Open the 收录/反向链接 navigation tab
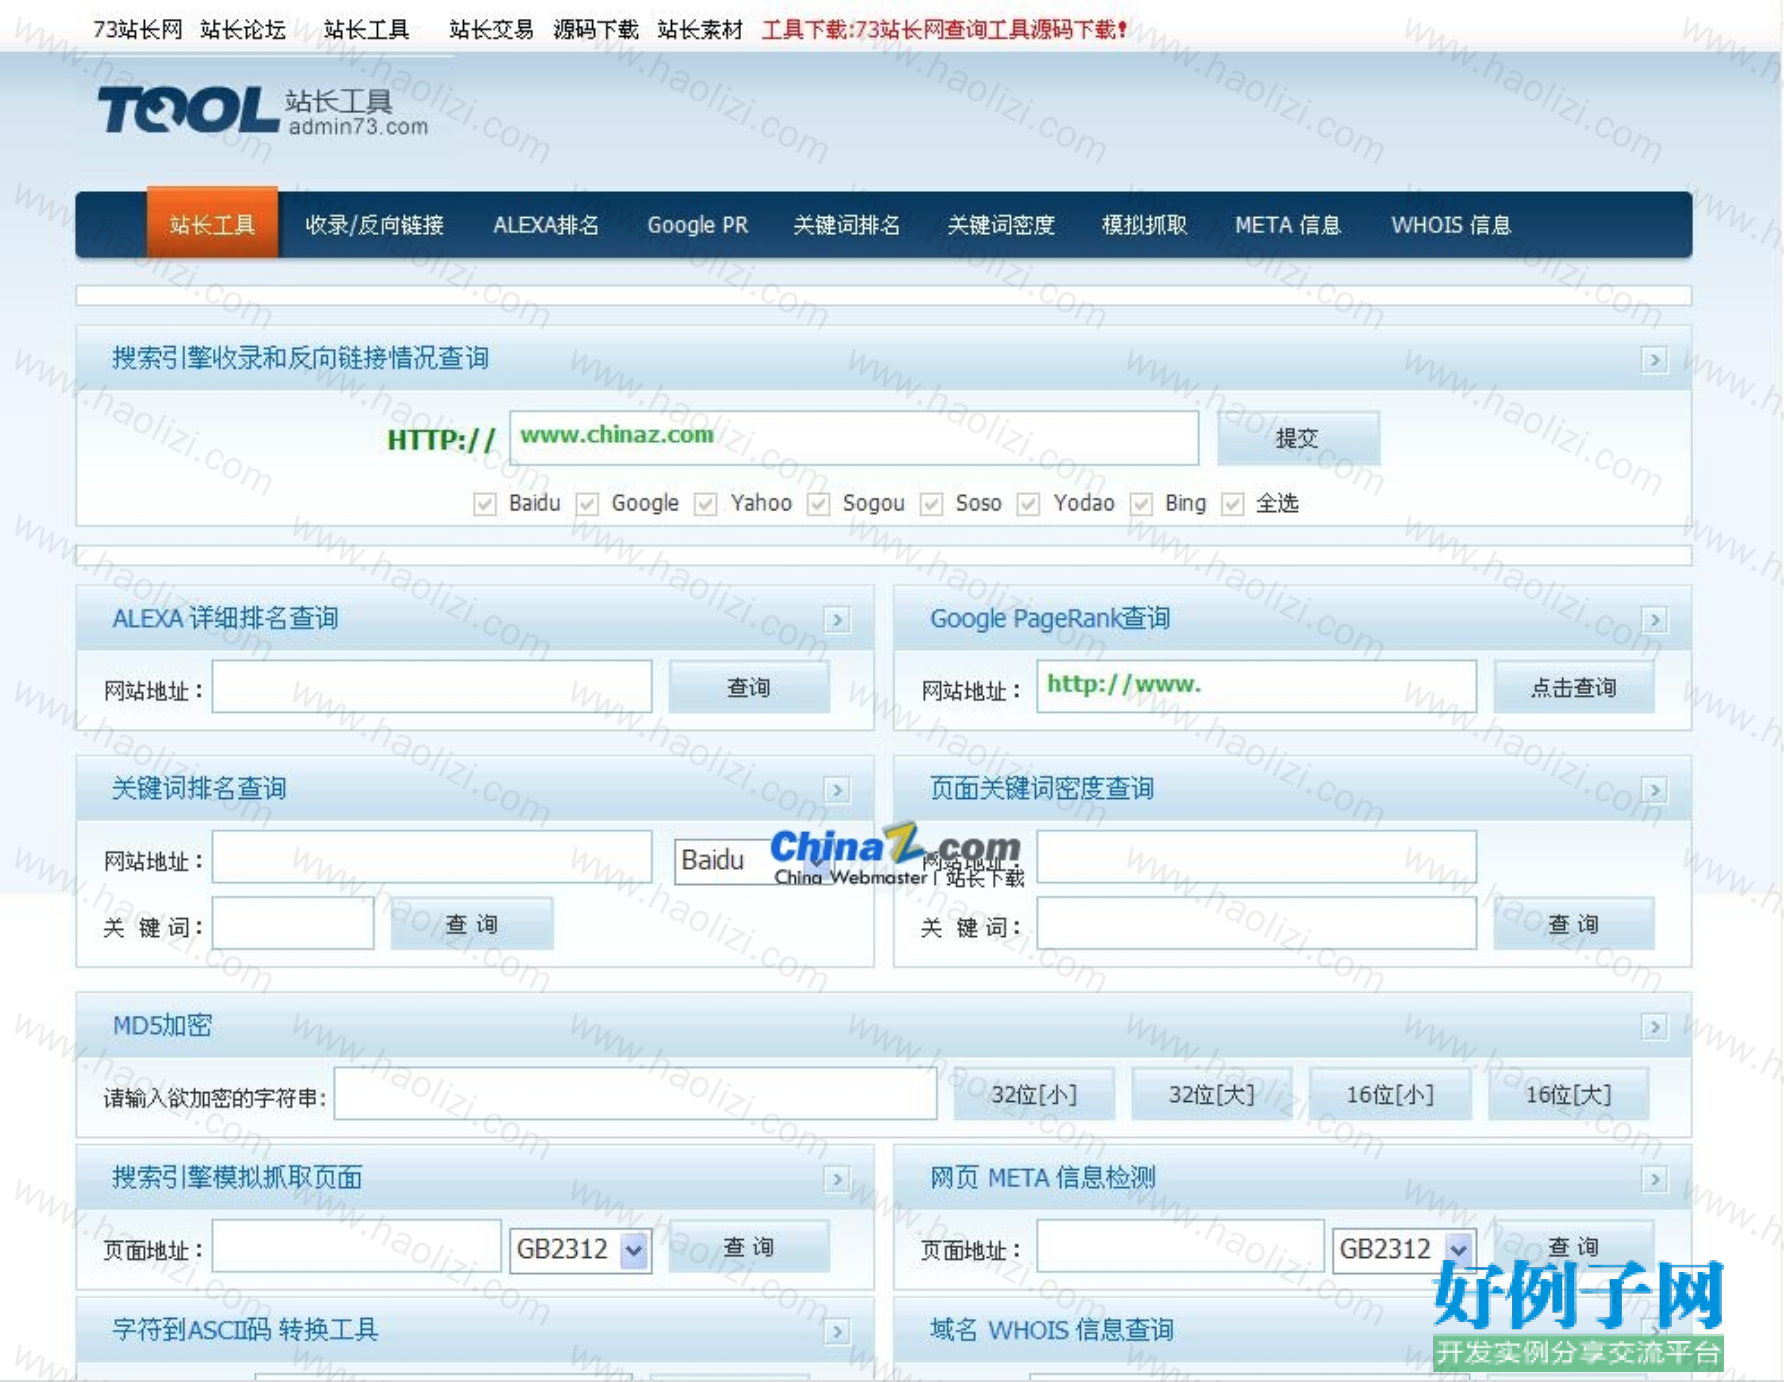 [x=374, y=225]
